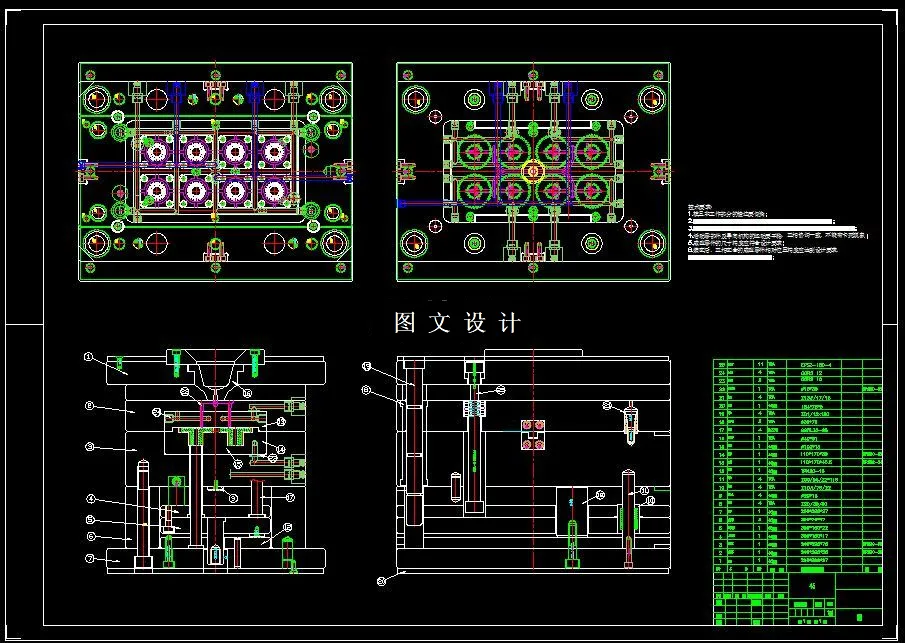Select the row number "1" at the parts list bottom
Image resolution: width=905 pixels, height=643 pixels.
(720, 560)
